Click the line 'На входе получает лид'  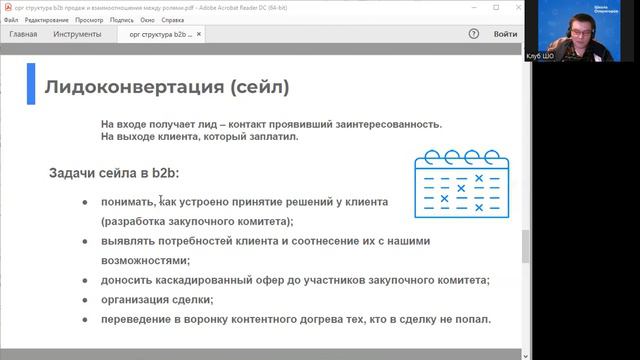tap(271, 124)
